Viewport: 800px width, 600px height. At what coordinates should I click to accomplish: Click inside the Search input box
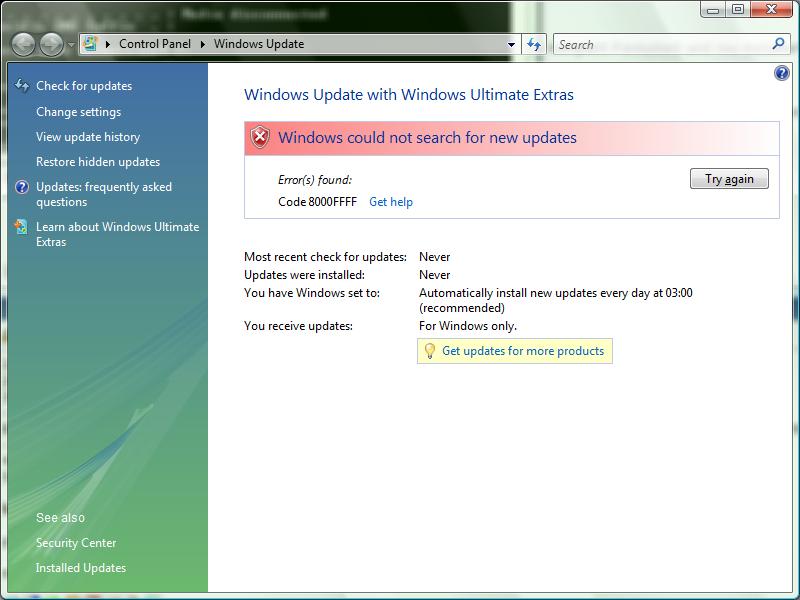[x=663, y=44]
